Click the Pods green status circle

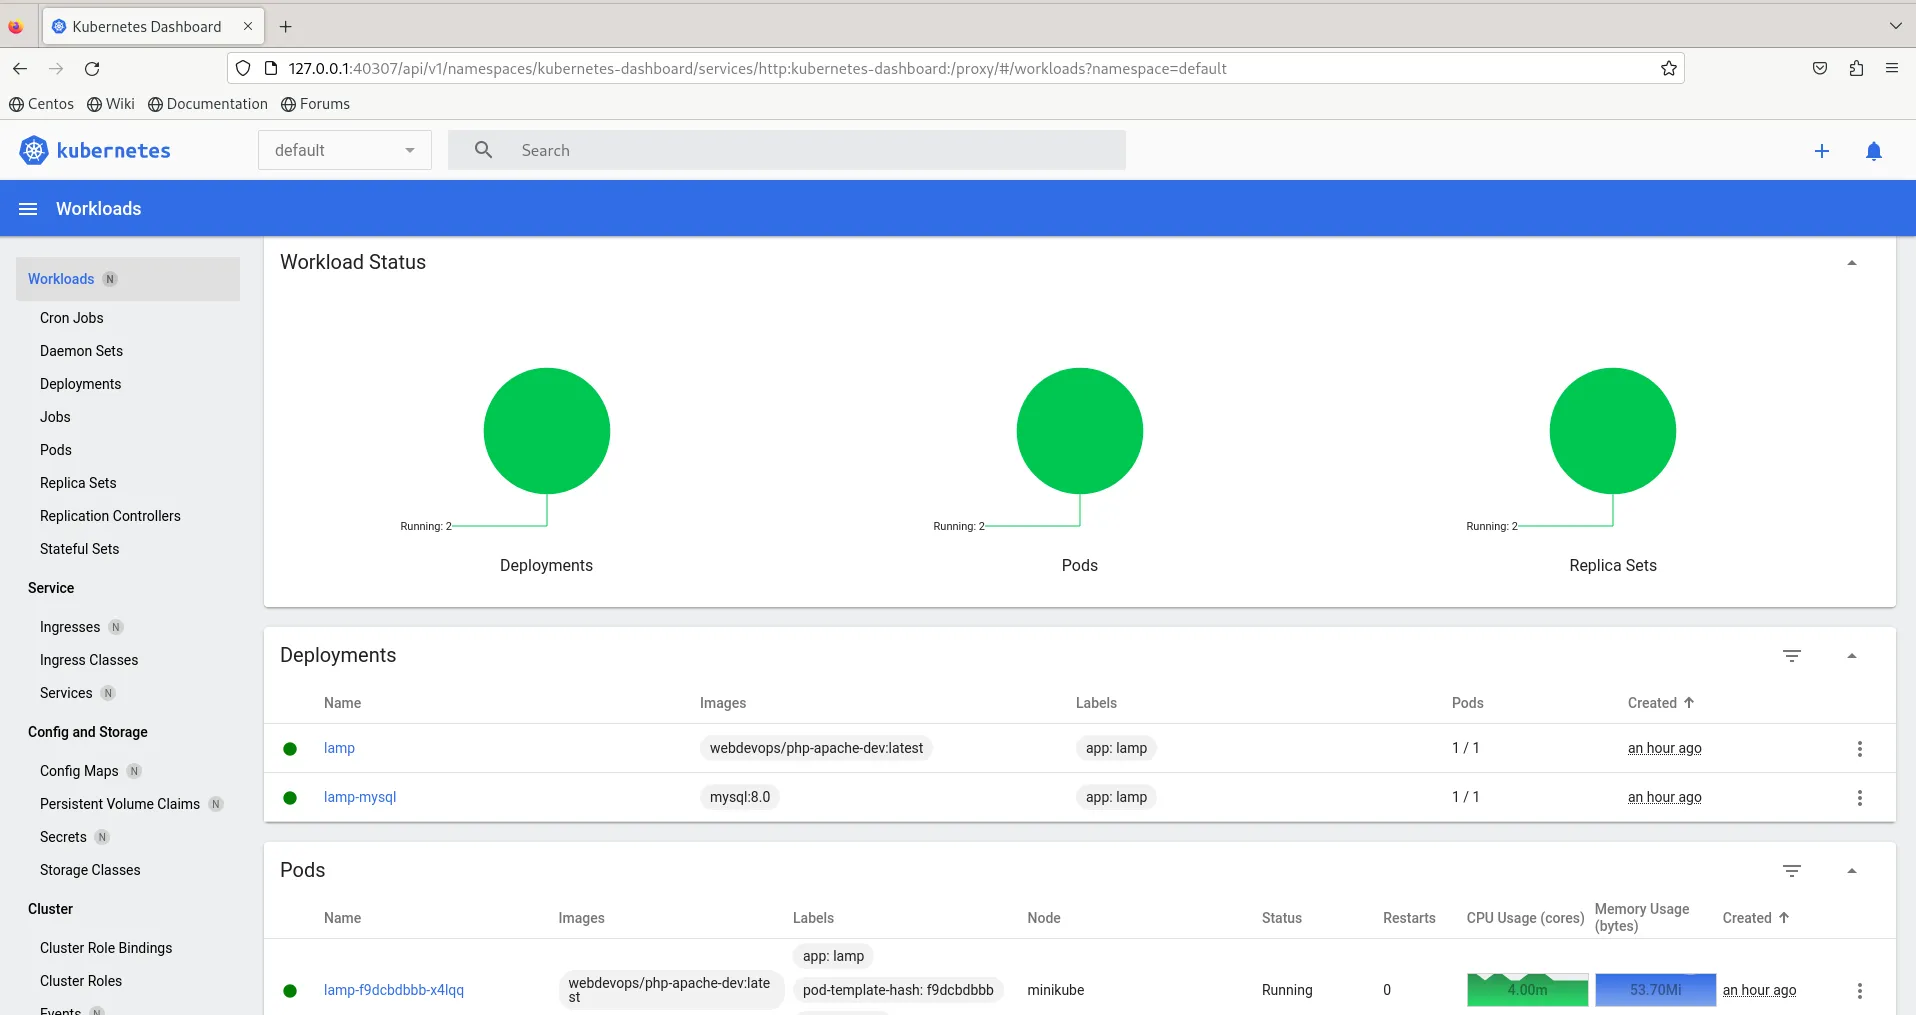(x=1080, y=431)
